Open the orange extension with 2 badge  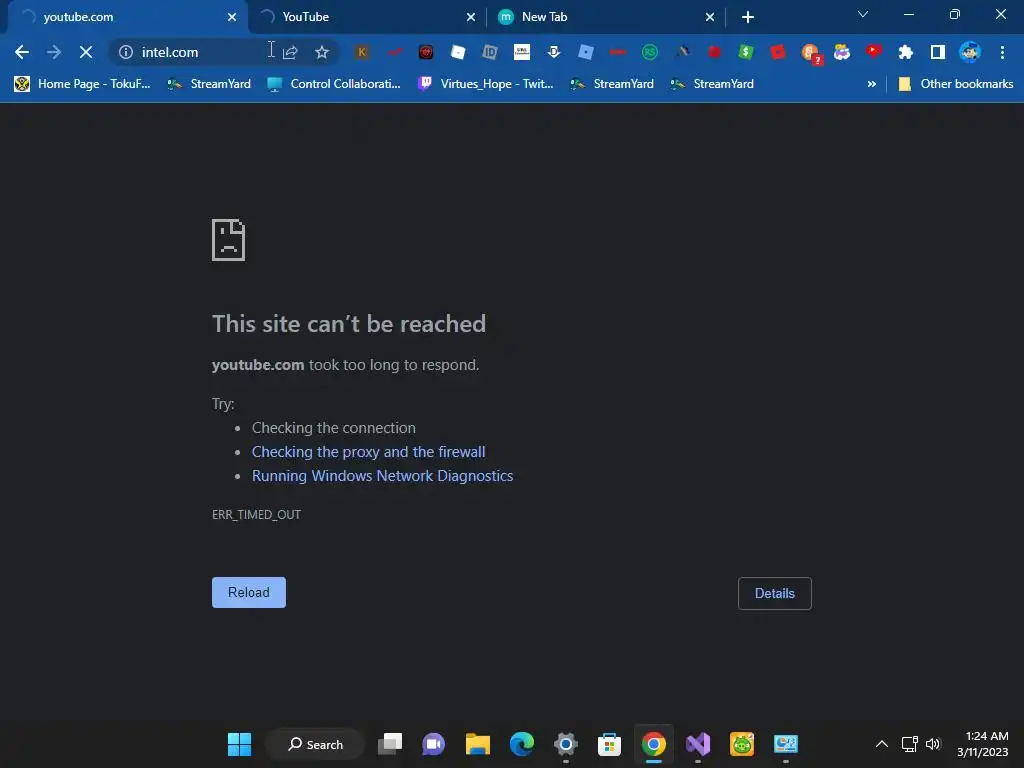(811, 53)
